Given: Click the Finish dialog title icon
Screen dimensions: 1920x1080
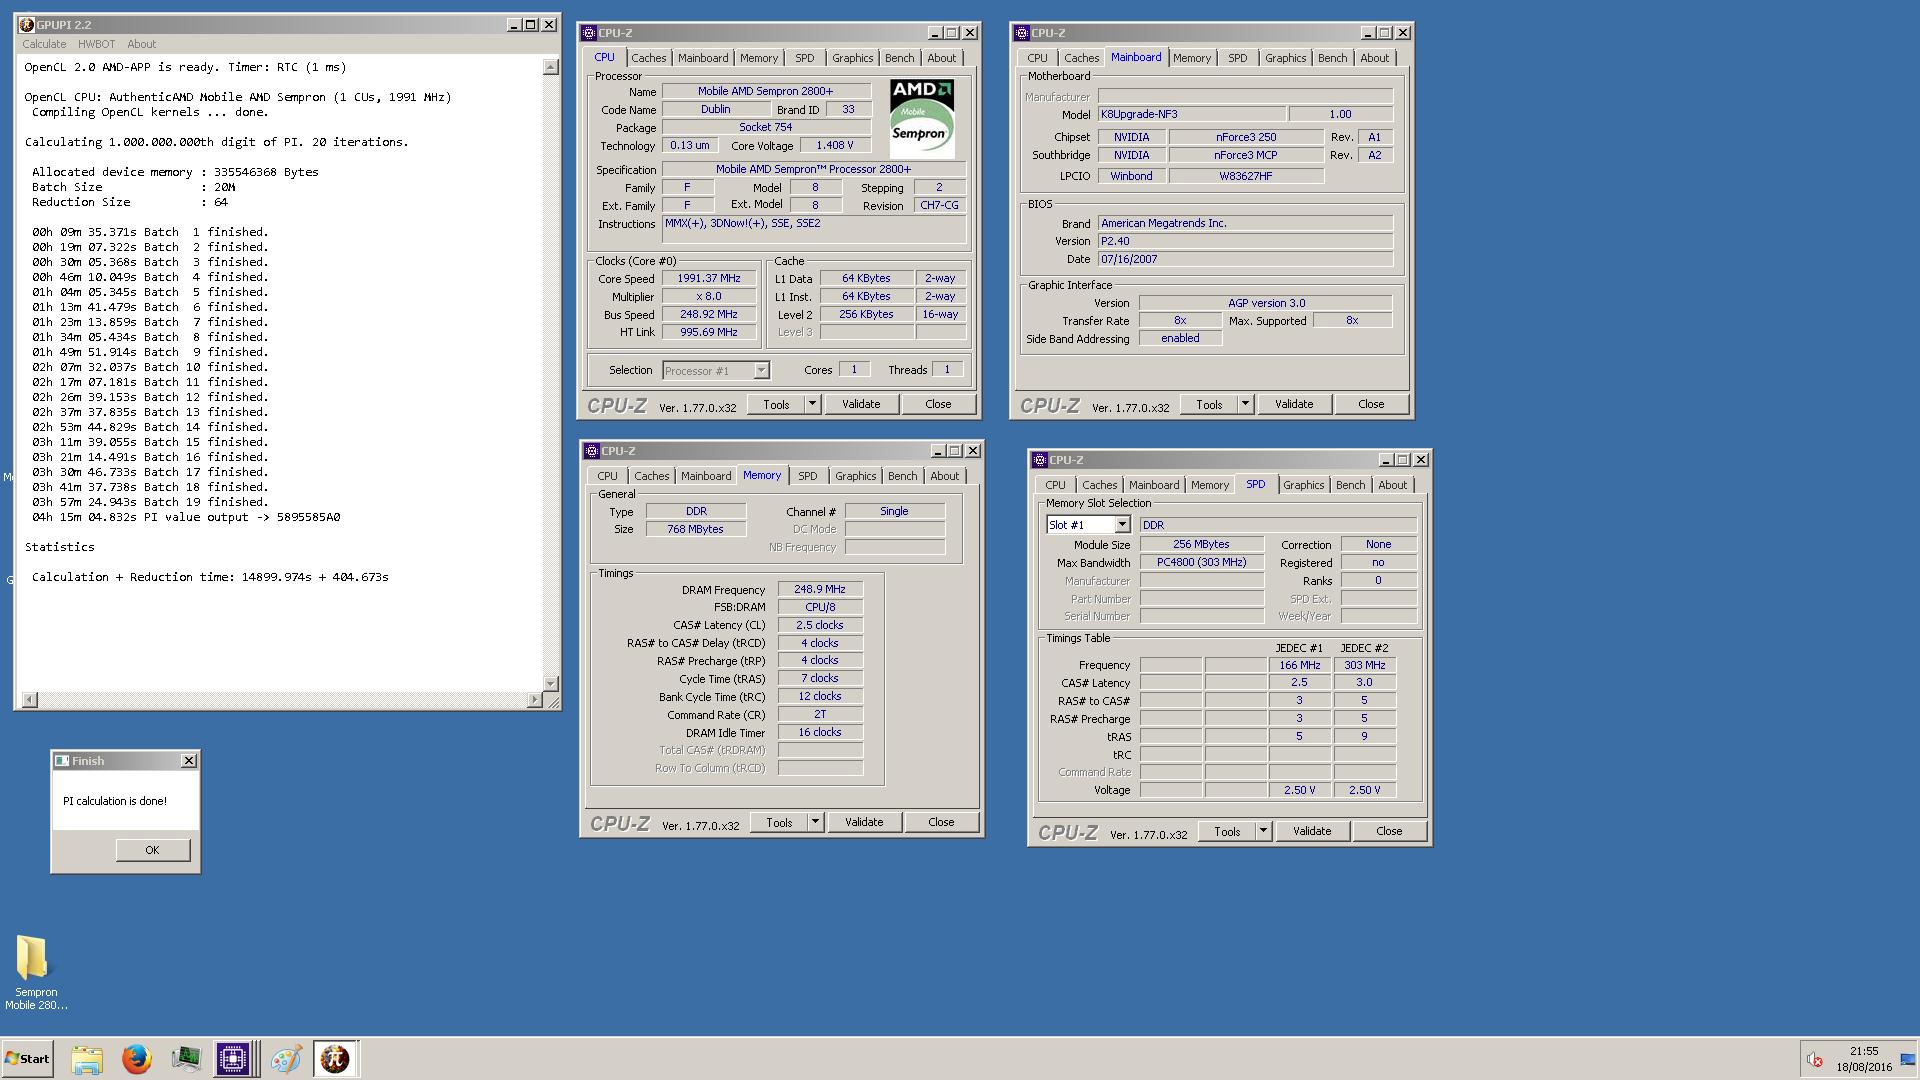Looking at the screenshot, I should tap(62, 761).
